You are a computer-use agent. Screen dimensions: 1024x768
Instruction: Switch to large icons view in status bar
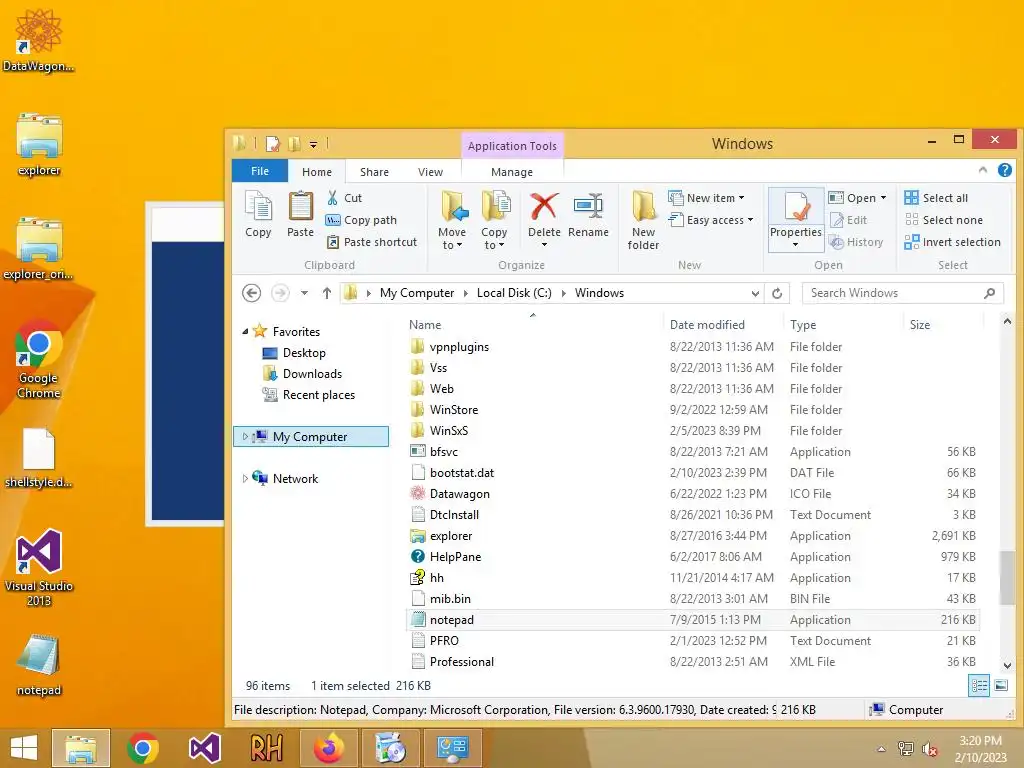point(1001,686)
